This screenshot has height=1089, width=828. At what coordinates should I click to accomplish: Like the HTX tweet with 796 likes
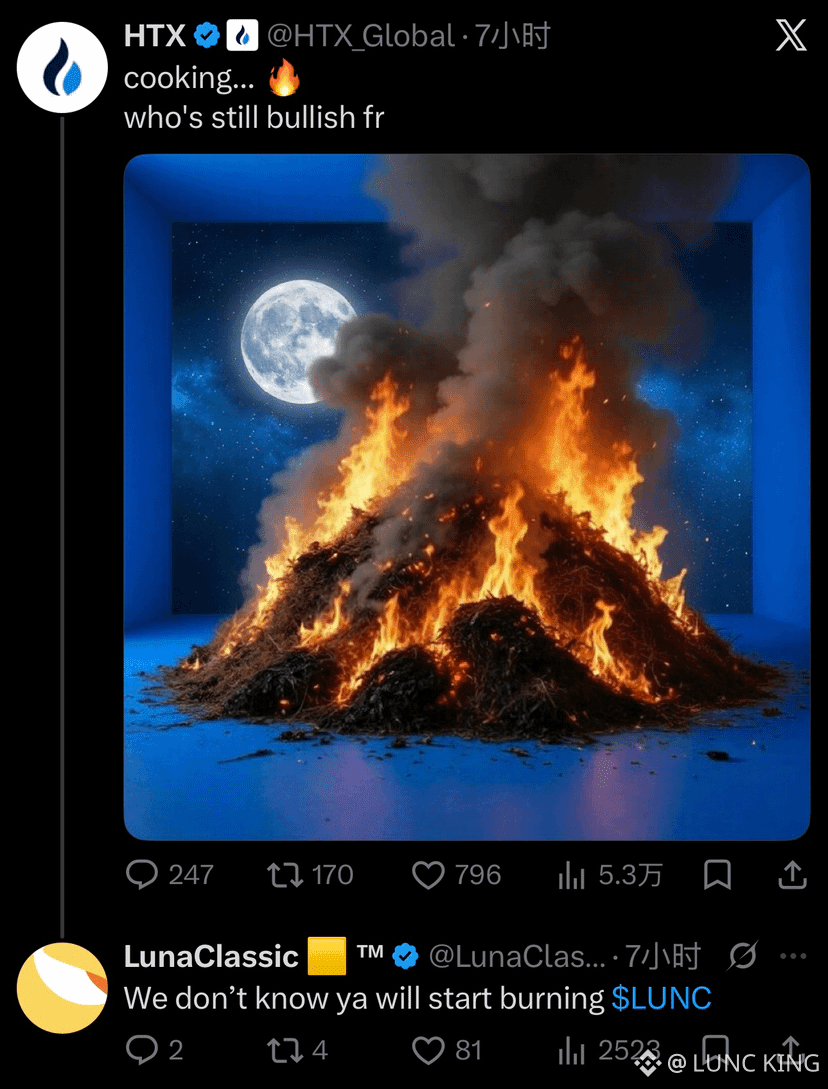(456, 874)
